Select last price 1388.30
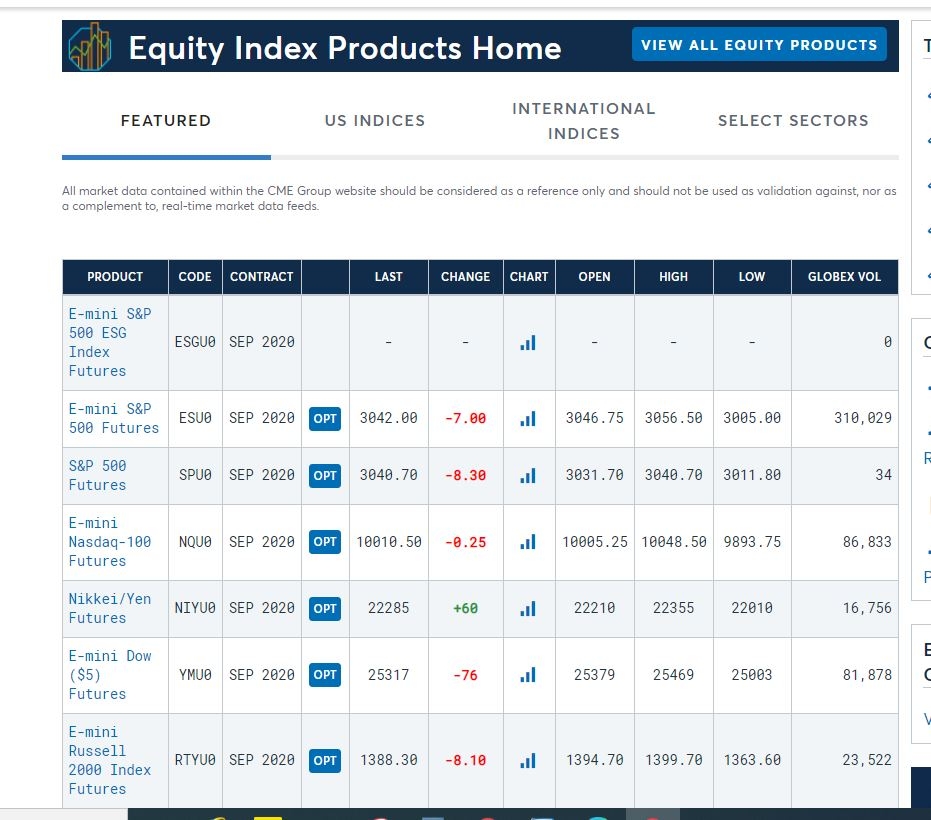Viewport: 931px width, 820px height. [388, 761]
